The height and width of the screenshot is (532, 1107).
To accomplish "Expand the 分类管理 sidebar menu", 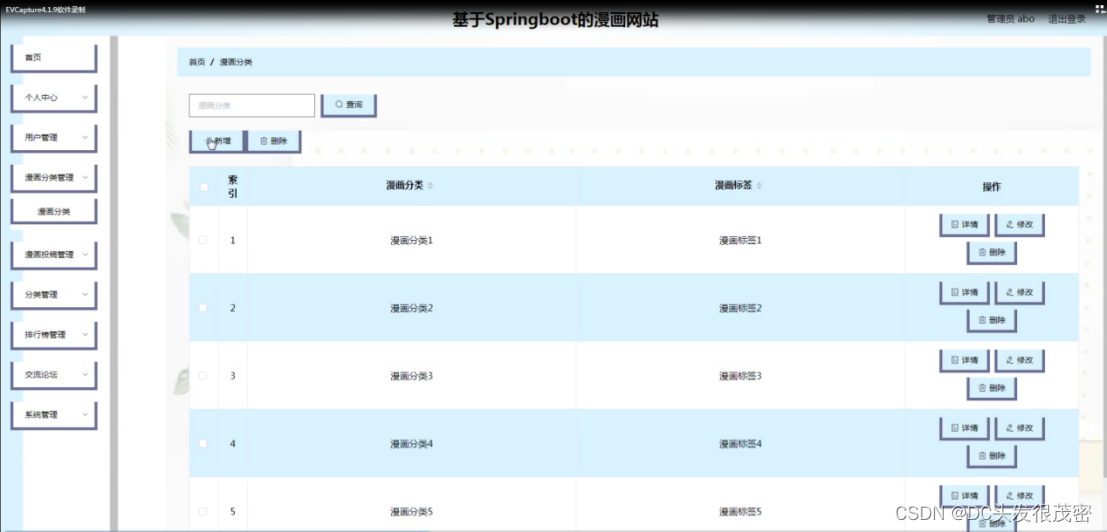I will tap(54, 295).
